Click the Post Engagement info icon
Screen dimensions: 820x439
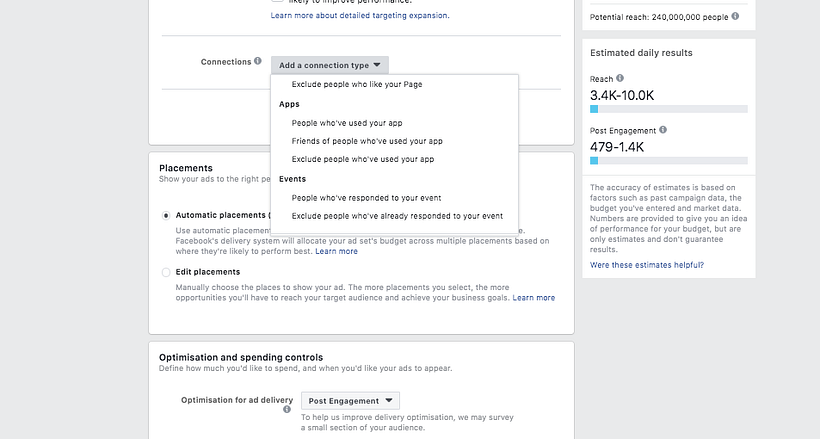tap(663, 130)
